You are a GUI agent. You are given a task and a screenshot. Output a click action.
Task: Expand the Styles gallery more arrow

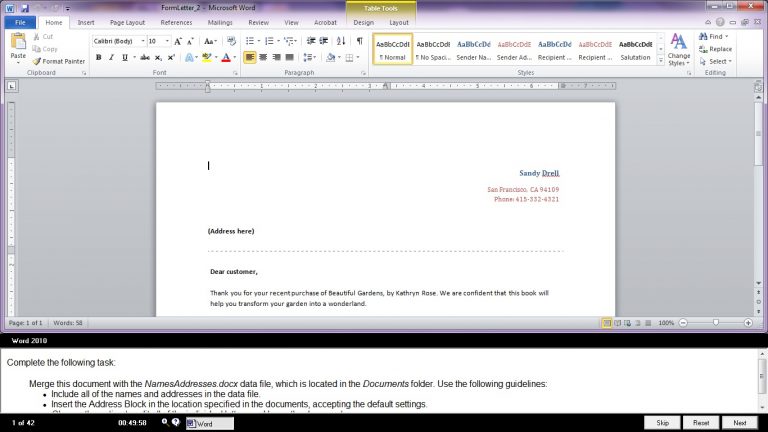660,59
